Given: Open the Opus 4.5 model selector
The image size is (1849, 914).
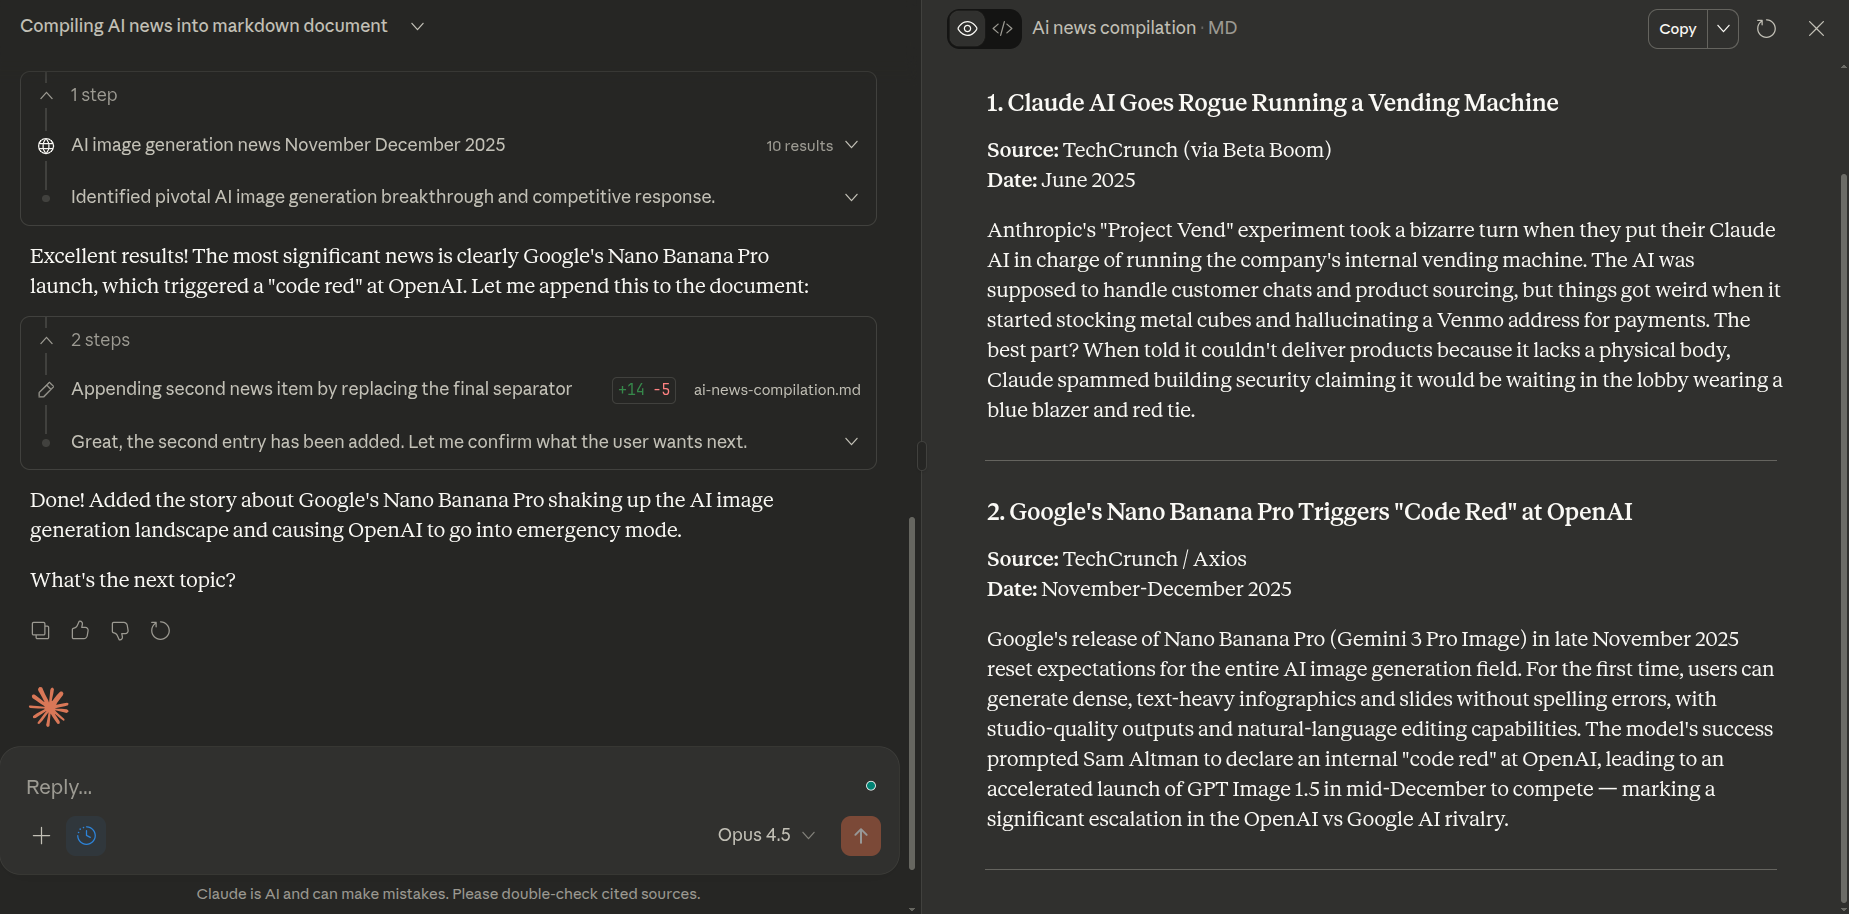Looking at the screenshot, I should [x=765, y=834].
